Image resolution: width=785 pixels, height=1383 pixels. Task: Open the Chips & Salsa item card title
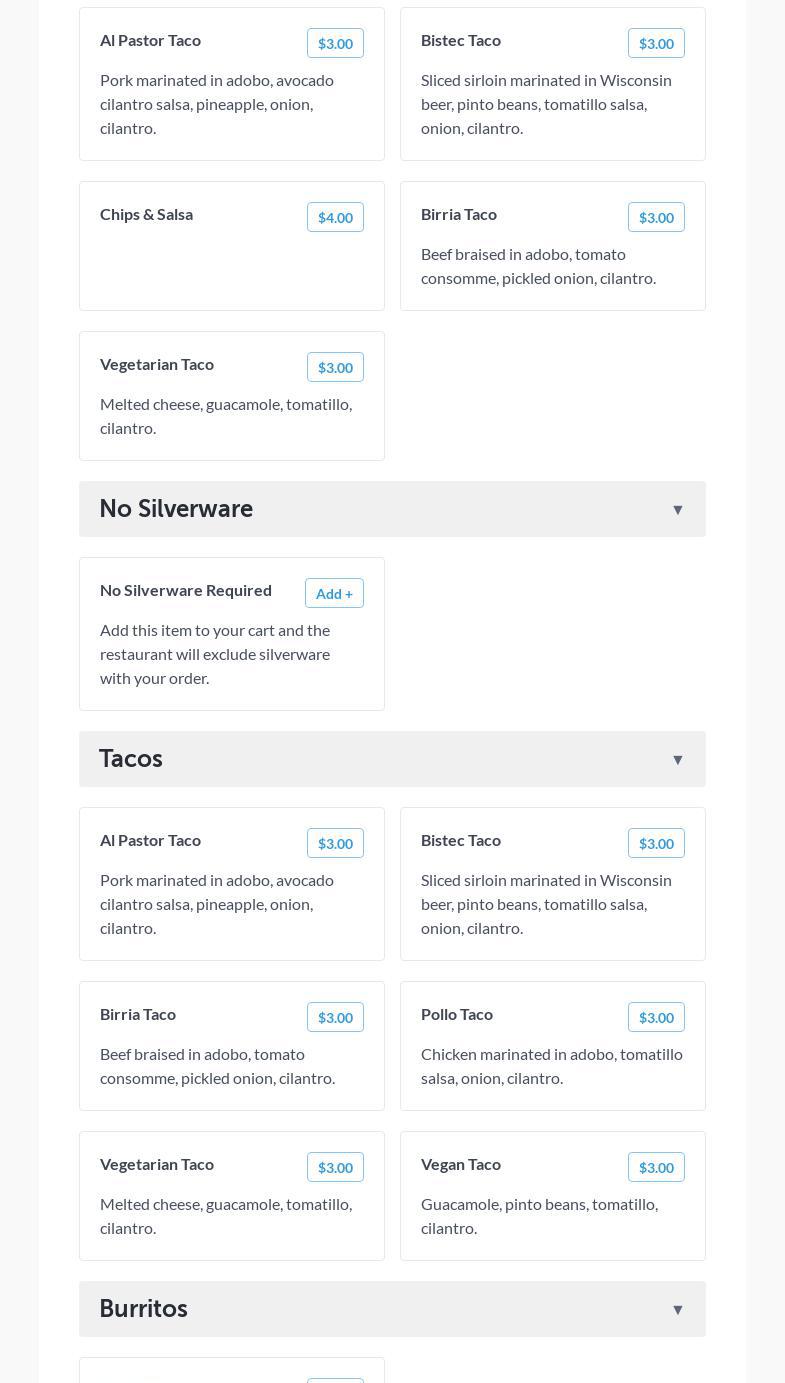click(x=146, y=214)
